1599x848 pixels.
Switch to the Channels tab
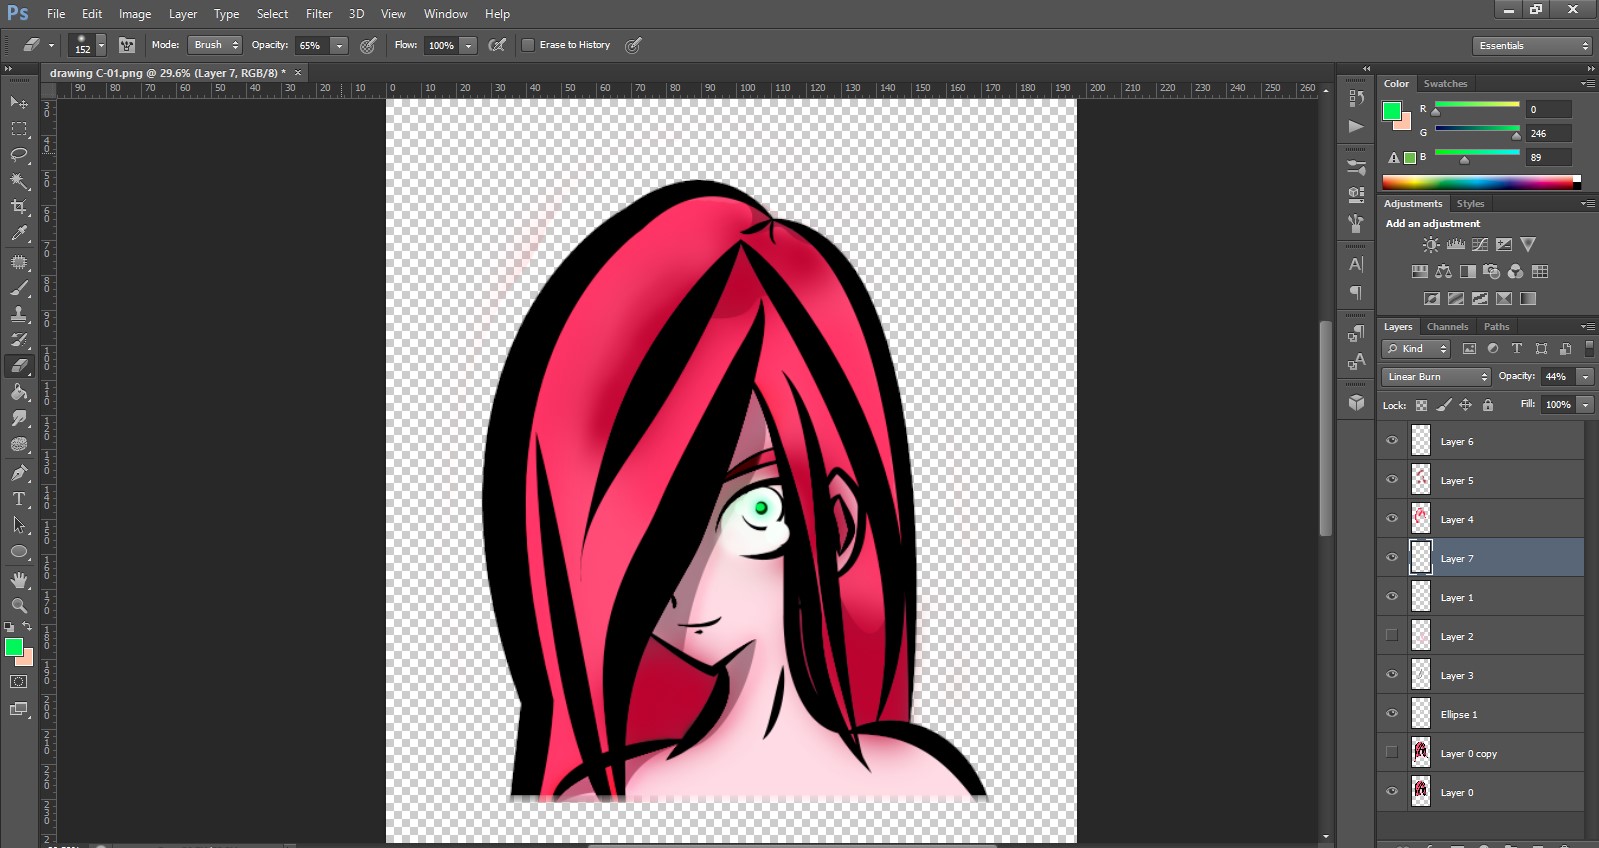(x=1447, y=327)
